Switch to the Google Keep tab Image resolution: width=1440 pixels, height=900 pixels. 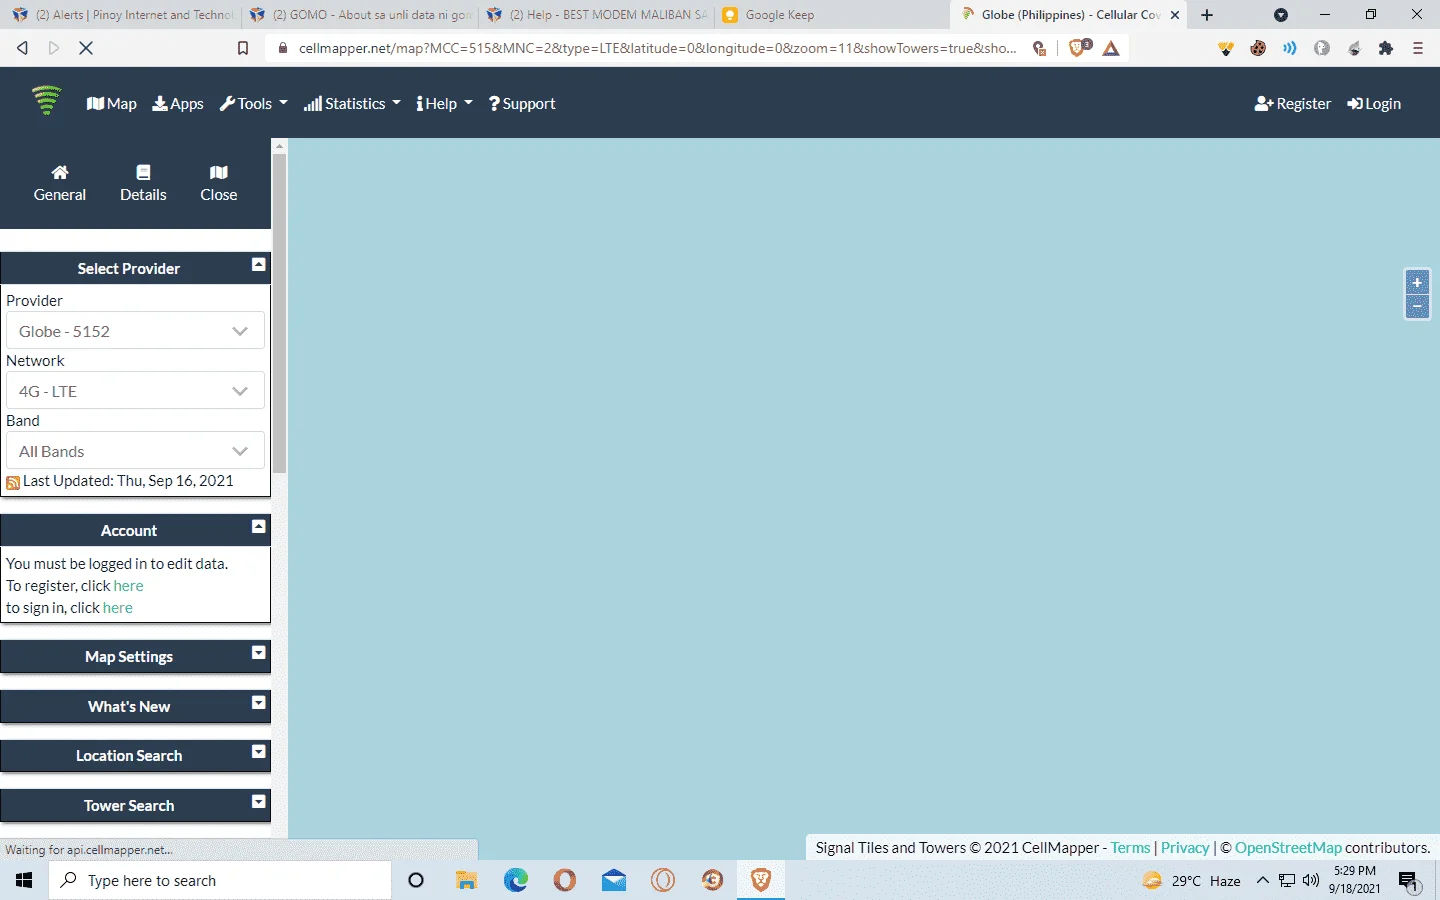tap(830, 15)
